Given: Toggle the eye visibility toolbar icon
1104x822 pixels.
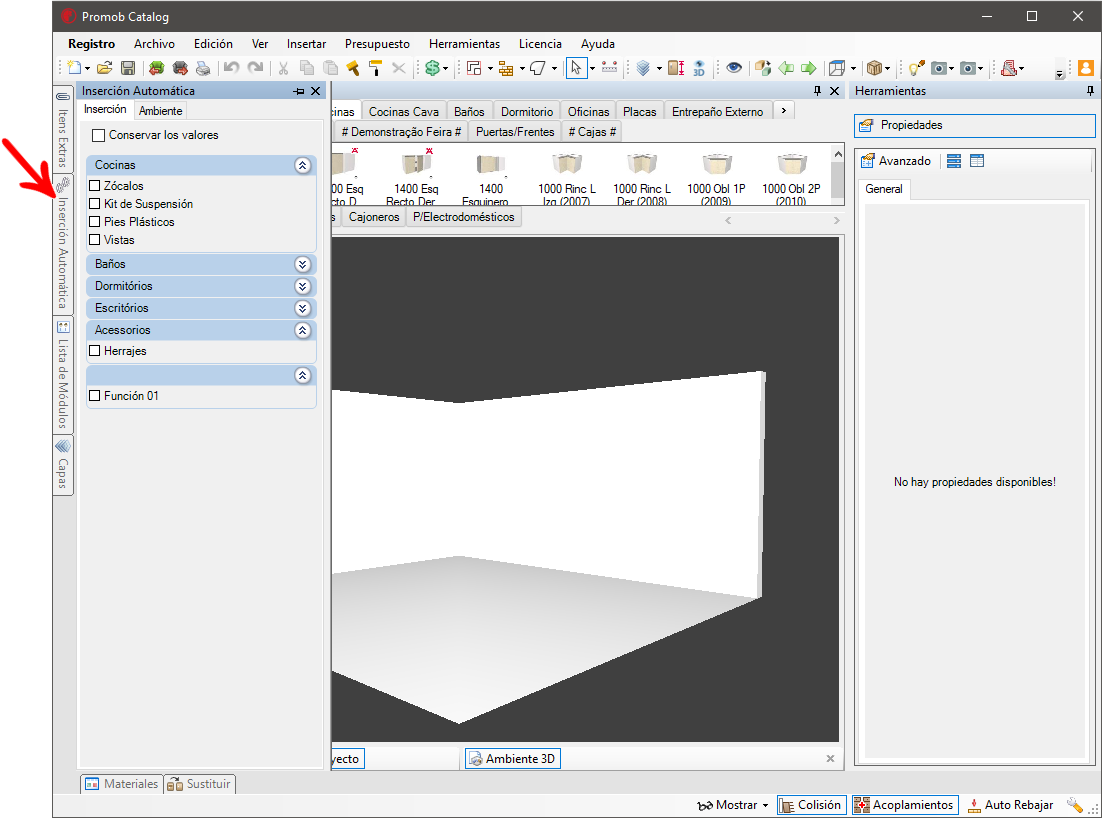Looking at the screenshot, I should [734, 68].
